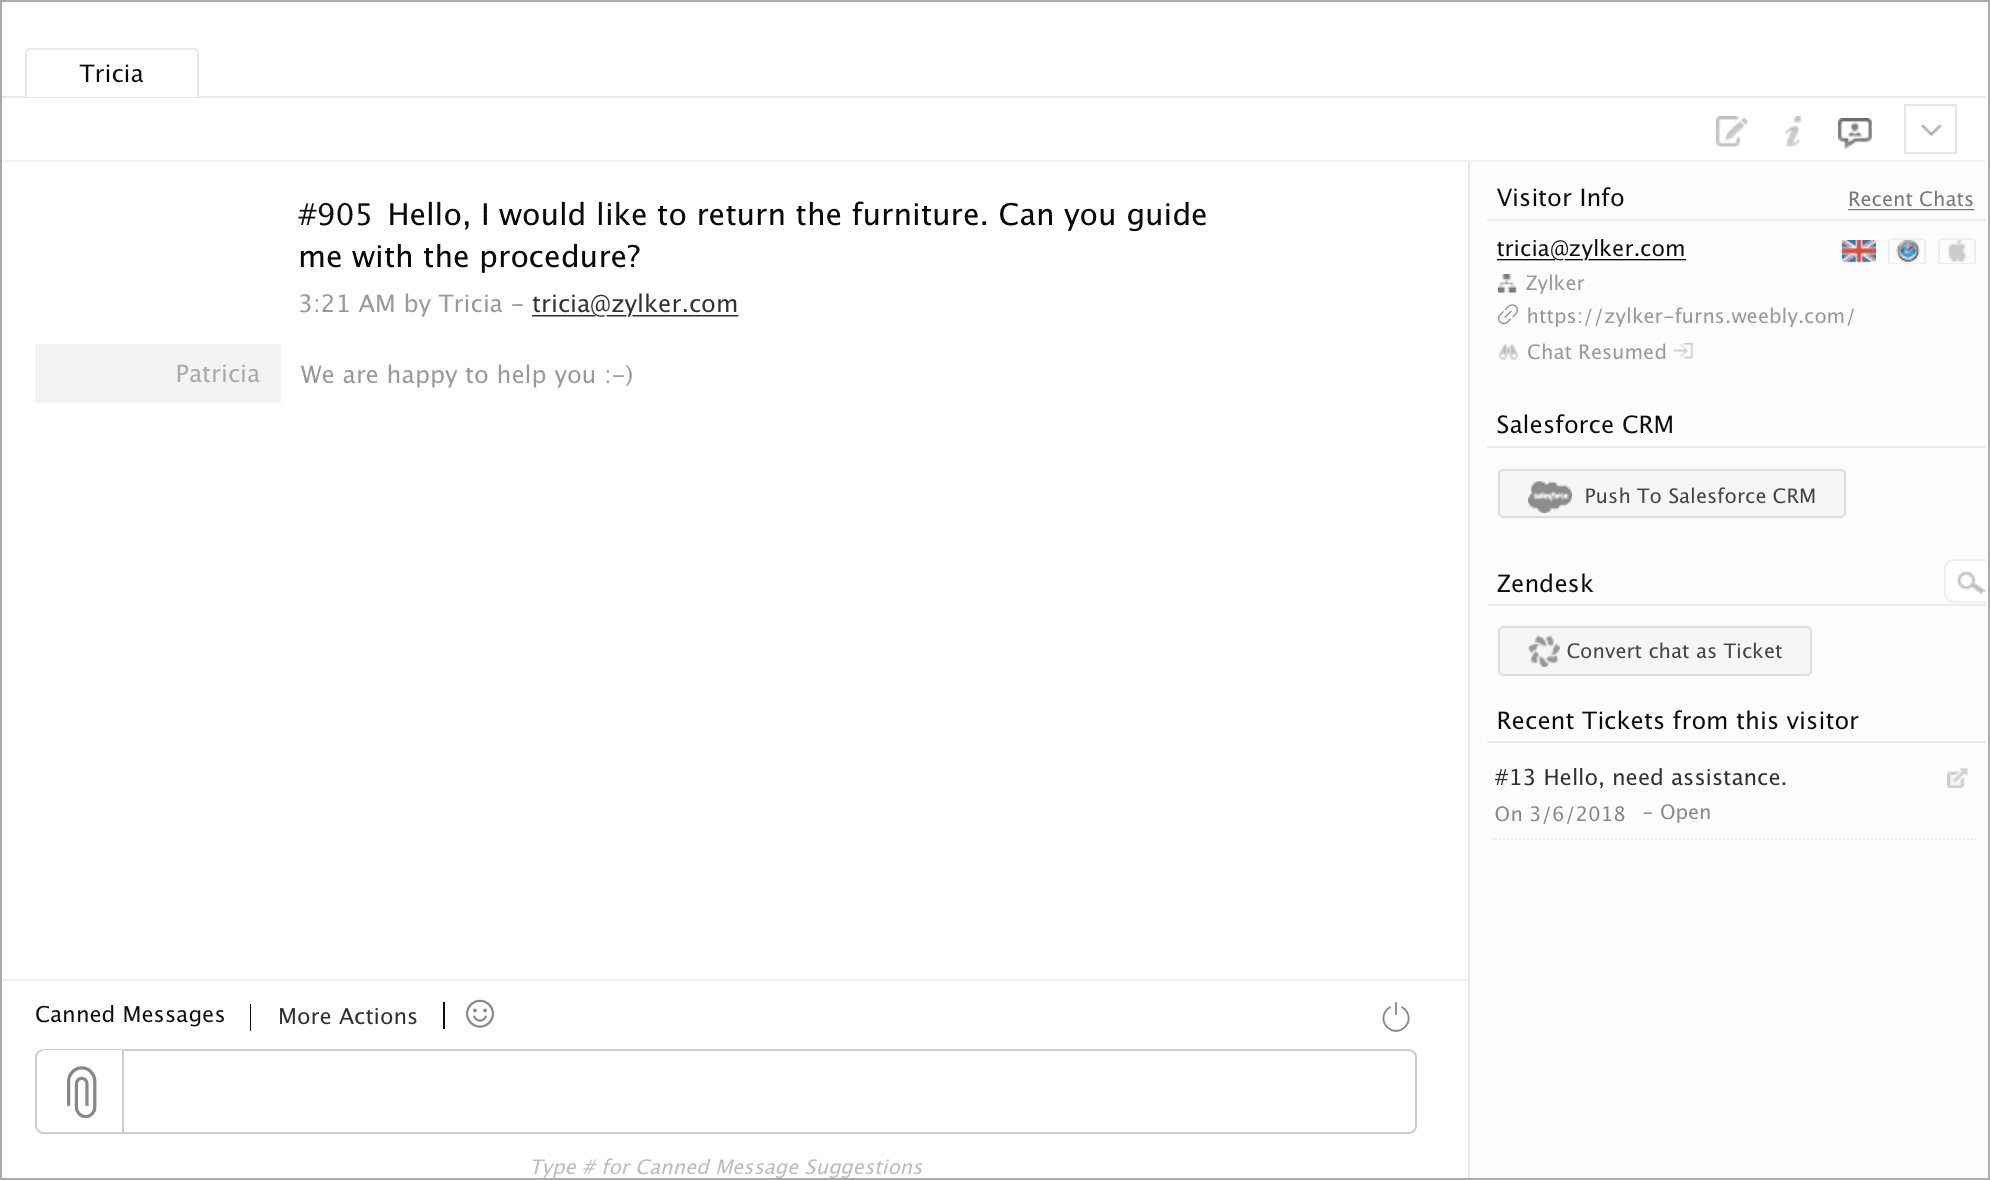Open the emoji smiley picker
This screenshot has height=1180, width=1990.
point(480,1014)
